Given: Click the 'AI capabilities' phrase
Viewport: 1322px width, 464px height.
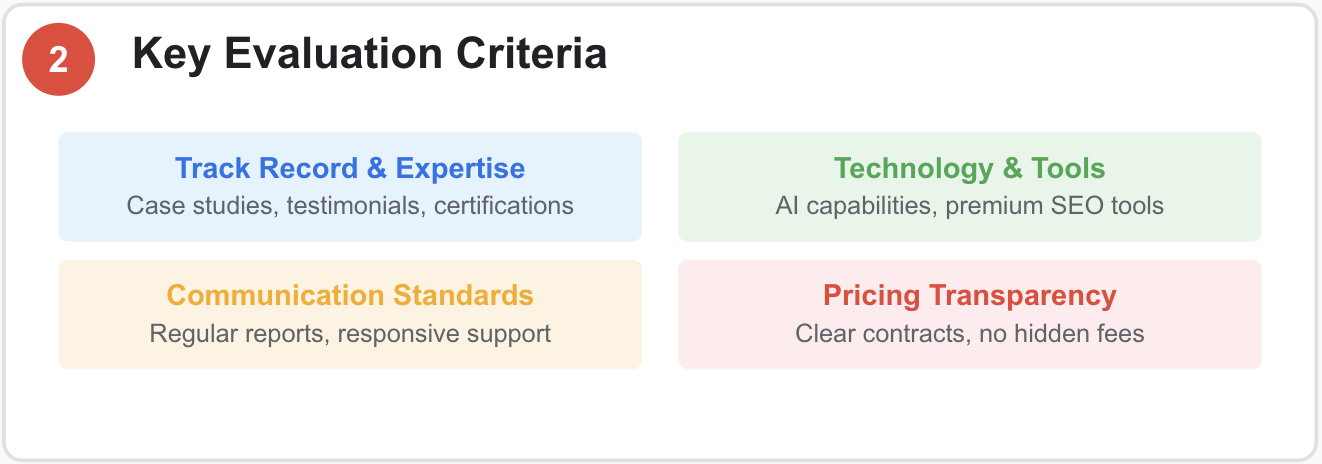Looking at the screenshot, I should (x=850, y=207).
